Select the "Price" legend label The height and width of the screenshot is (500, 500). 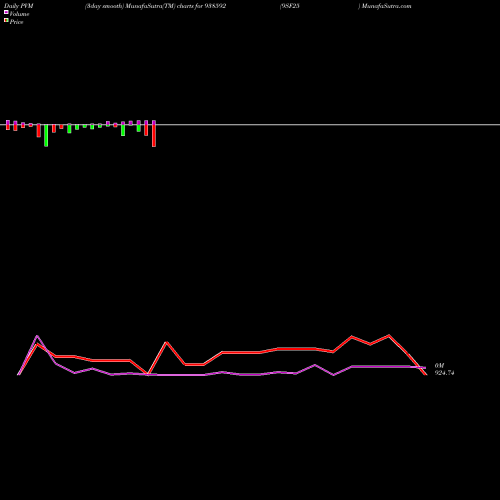point(16,22)
